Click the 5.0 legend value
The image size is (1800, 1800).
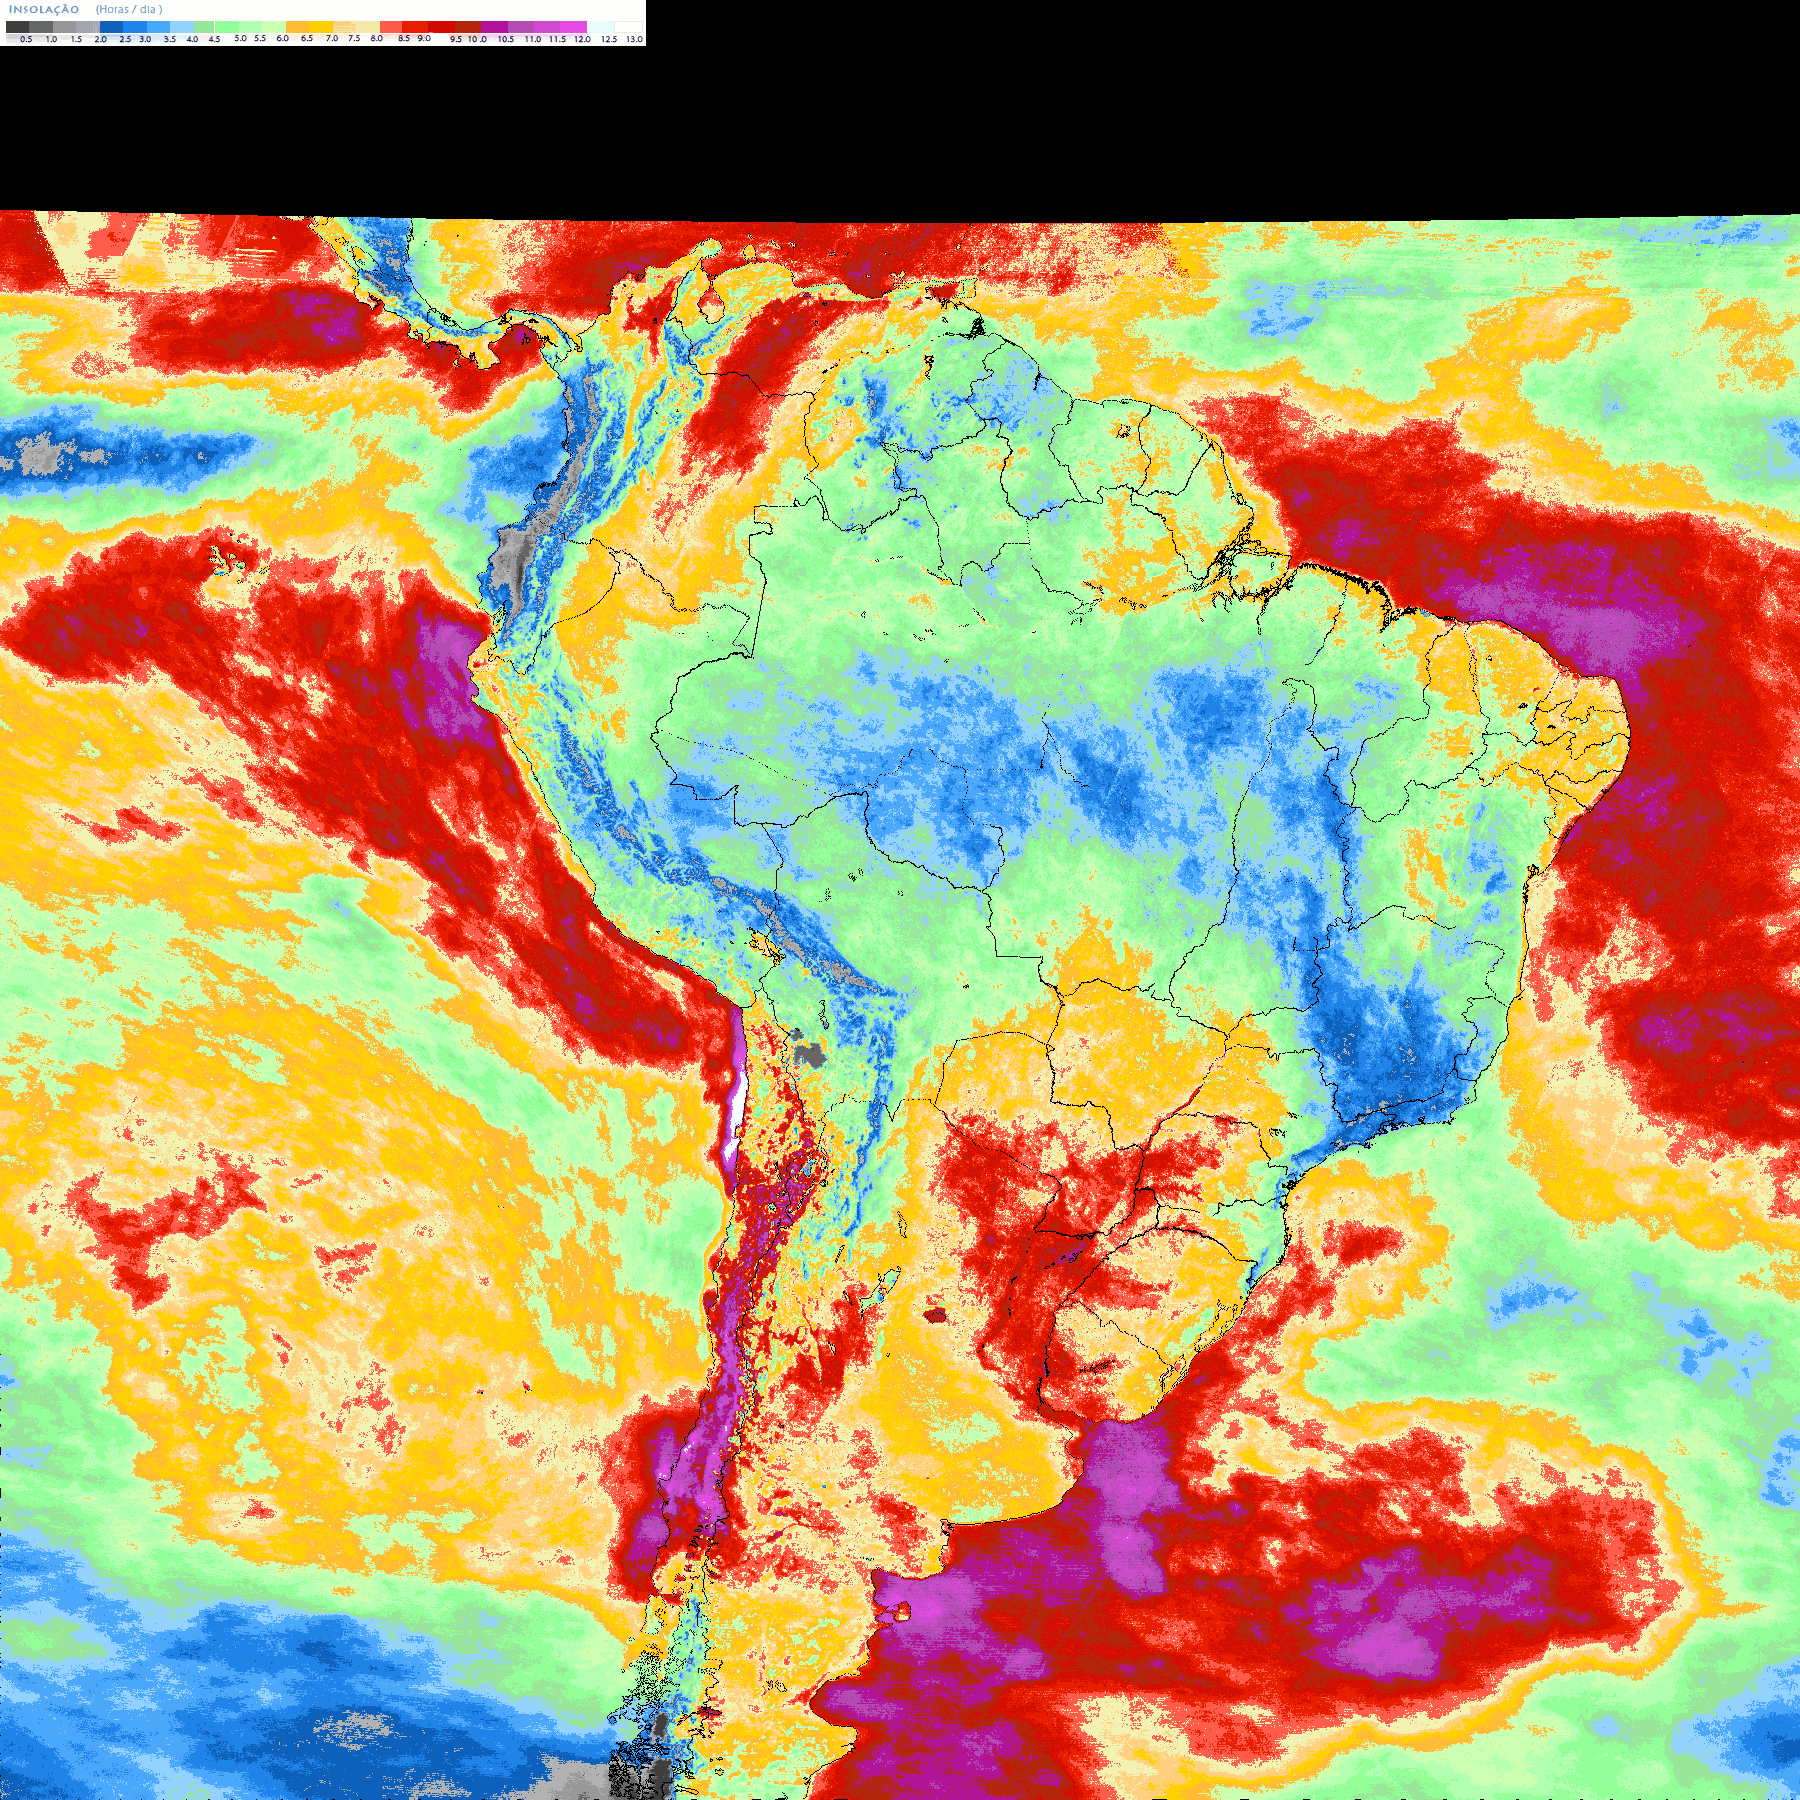(240, 38)
